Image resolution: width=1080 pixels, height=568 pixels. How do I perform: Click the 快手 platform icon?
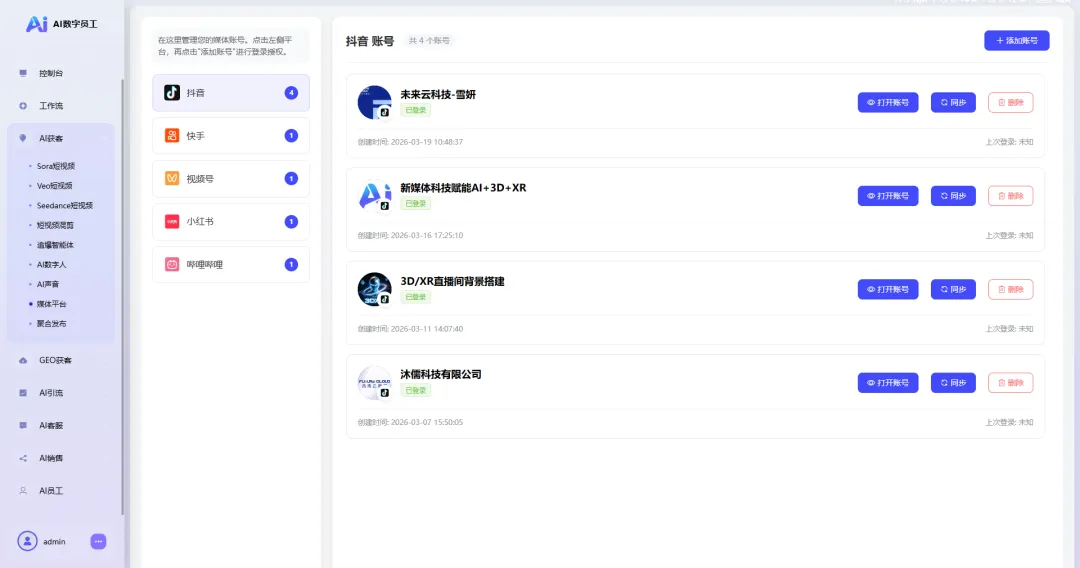pos(172,136)
